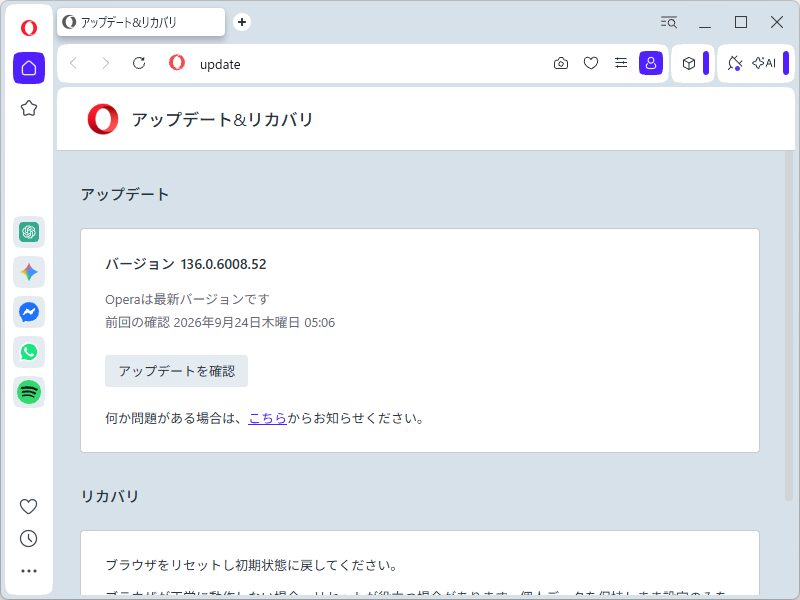The width and height of the screenshot is (800, 600).
Task: Click the Operaは最新バージョンです status text
Action: 187,299
